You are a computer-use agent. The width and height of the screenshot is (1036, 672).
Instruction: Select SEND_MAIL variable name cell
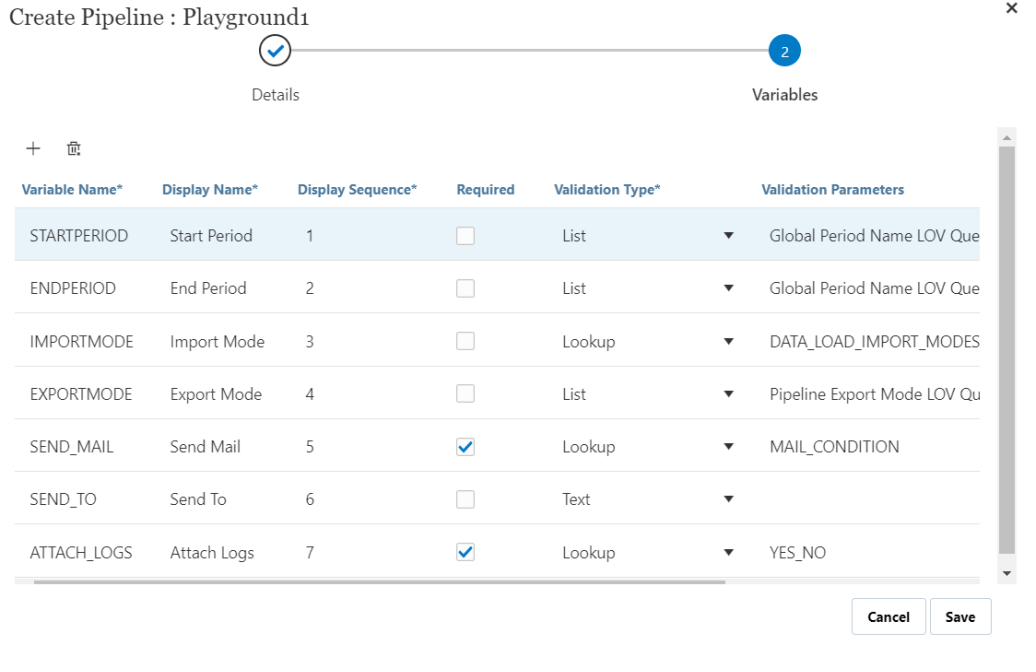pyautogui.click(x=71, y=447)
